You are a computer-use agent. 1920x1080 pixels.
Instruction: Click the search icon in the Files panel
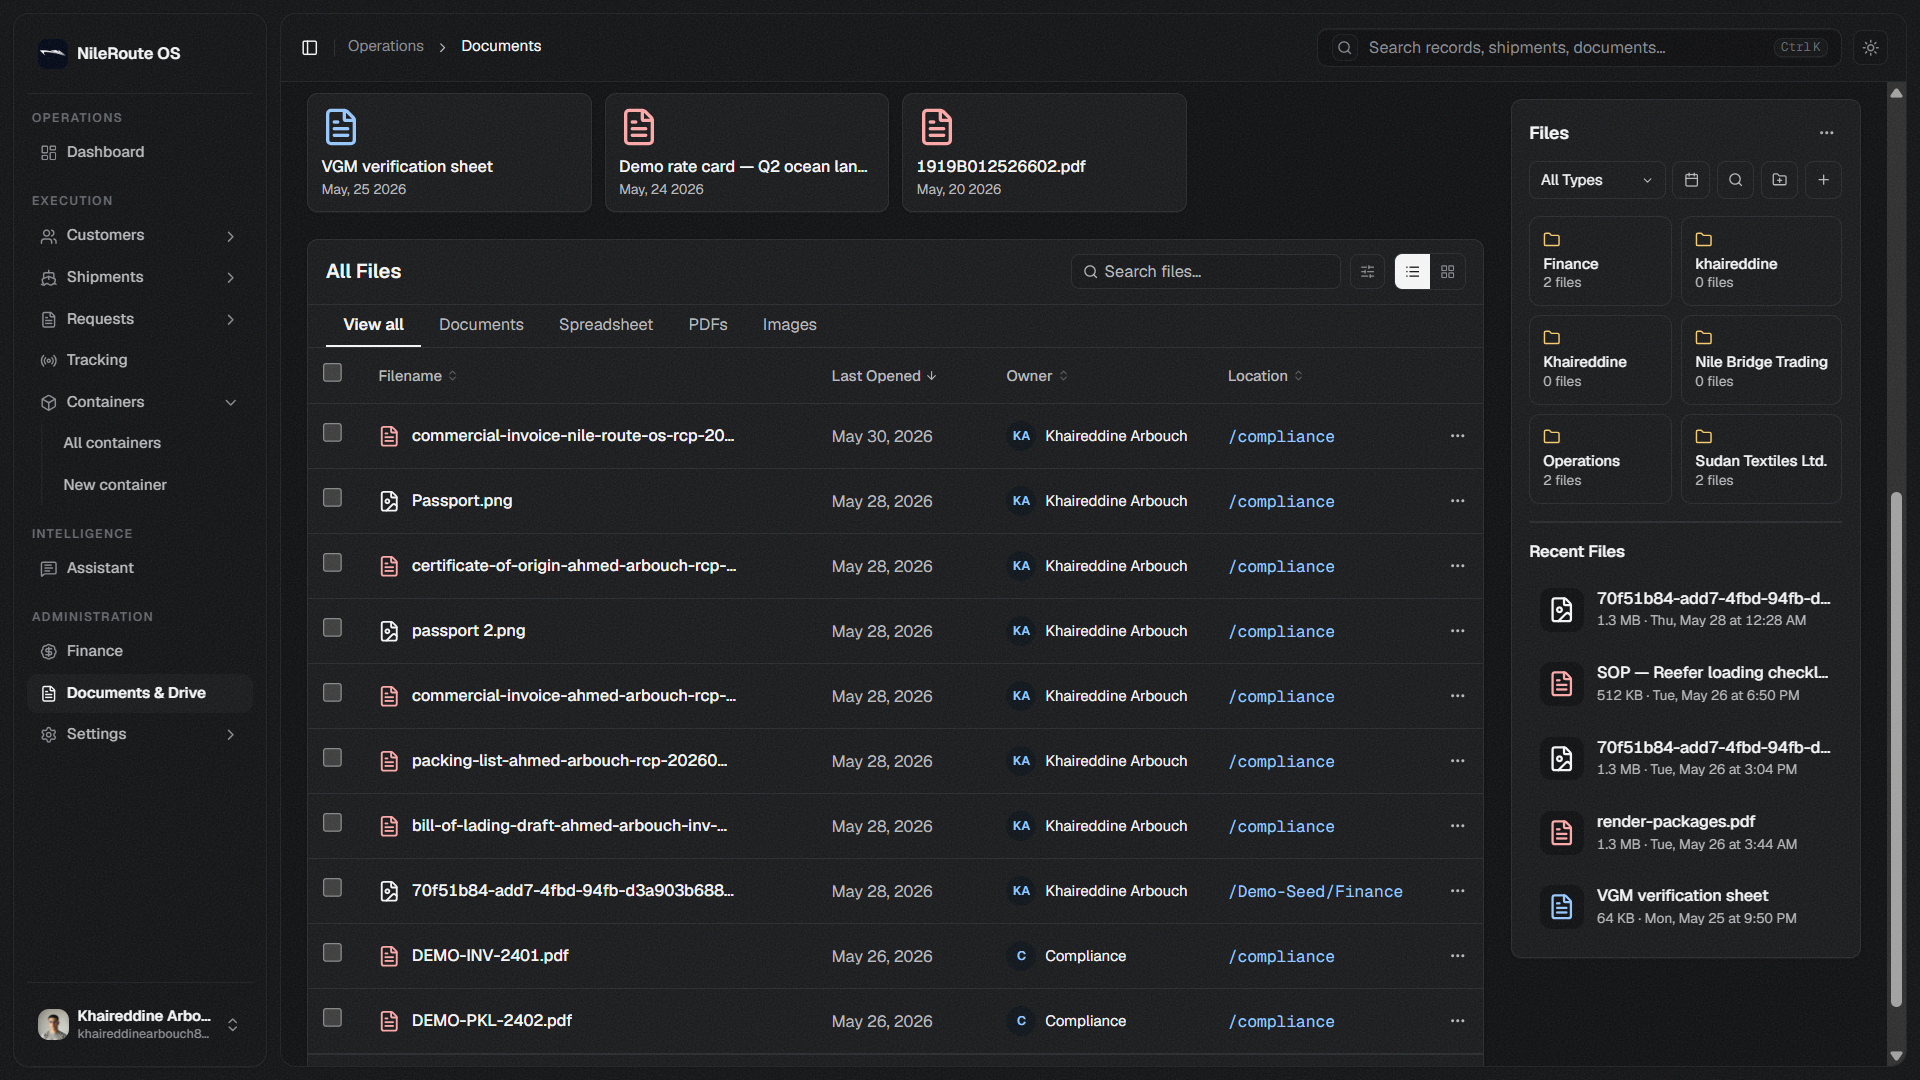point(1735,180)
